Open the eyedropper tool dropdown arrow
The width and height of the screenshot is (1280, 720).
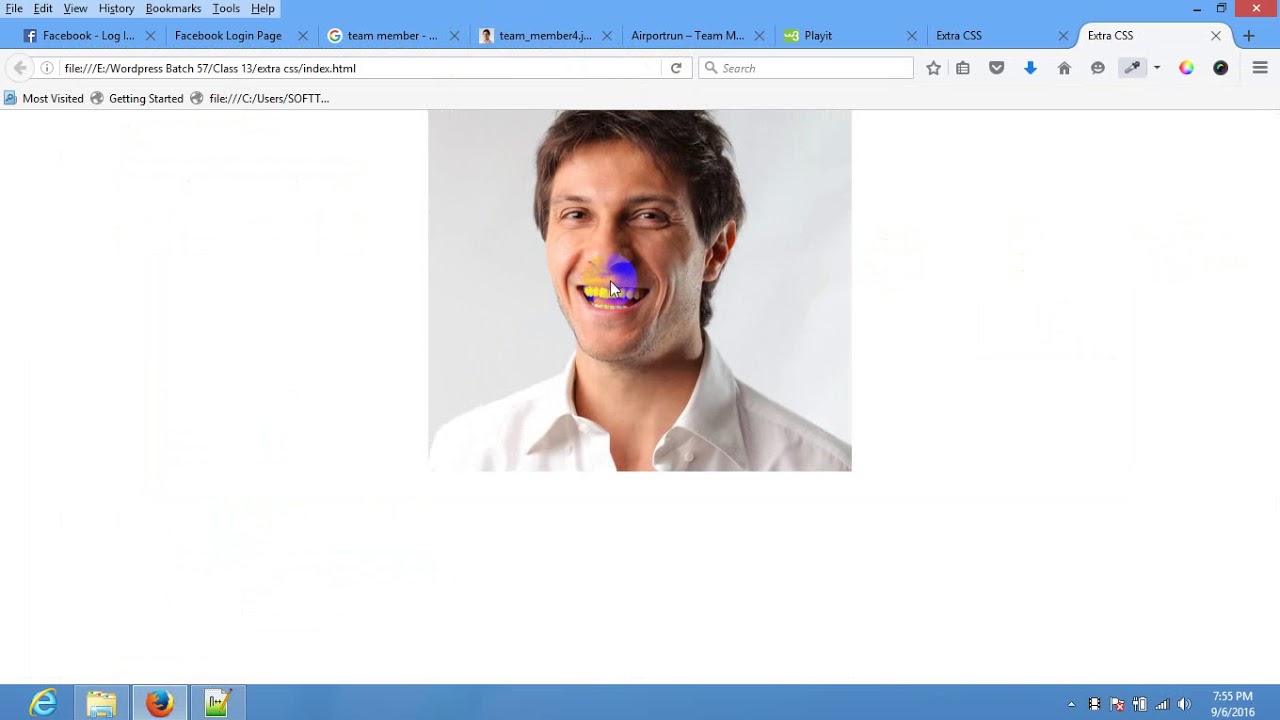[x=1157, y=68]
